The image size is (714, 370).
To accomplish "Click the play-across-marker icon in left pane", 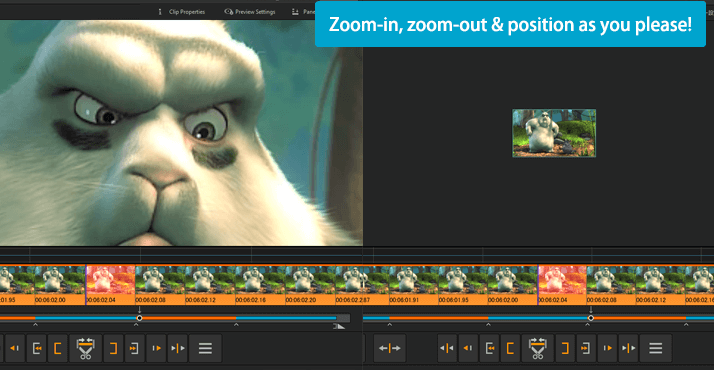I will click(x=178, y=348).
